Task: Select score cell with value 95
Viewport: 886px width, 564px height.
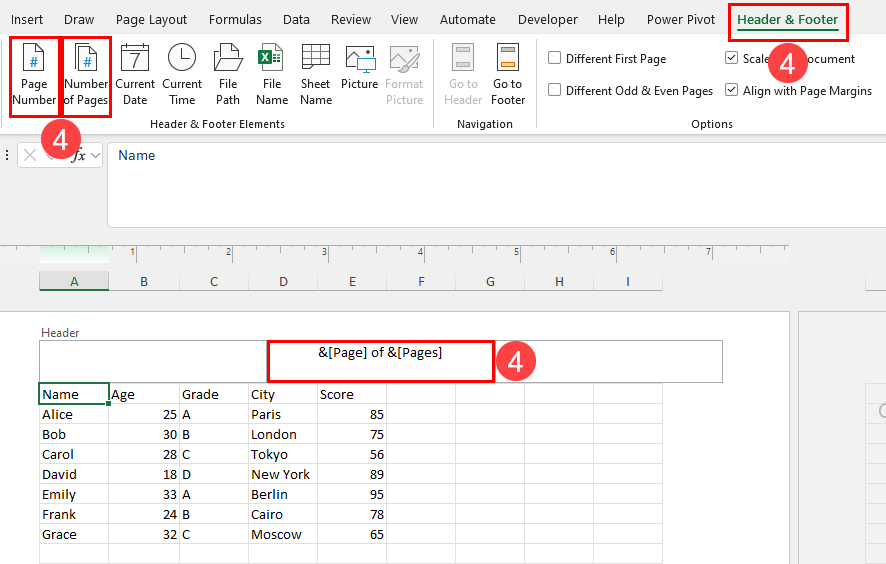Action: click(x=352, y=494)
